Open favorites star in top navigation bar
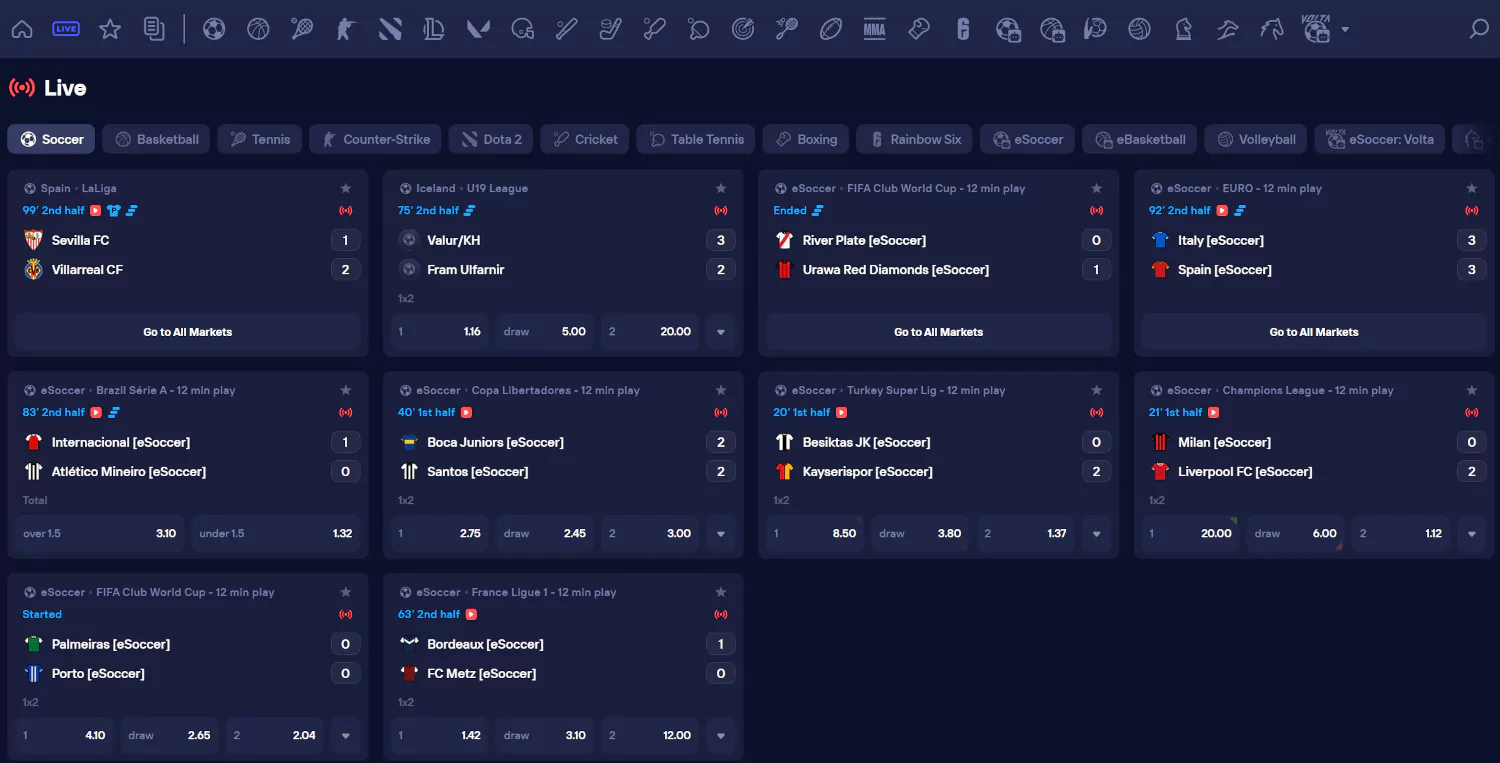Screen dimensions: 1500x763 pos(110,29)
